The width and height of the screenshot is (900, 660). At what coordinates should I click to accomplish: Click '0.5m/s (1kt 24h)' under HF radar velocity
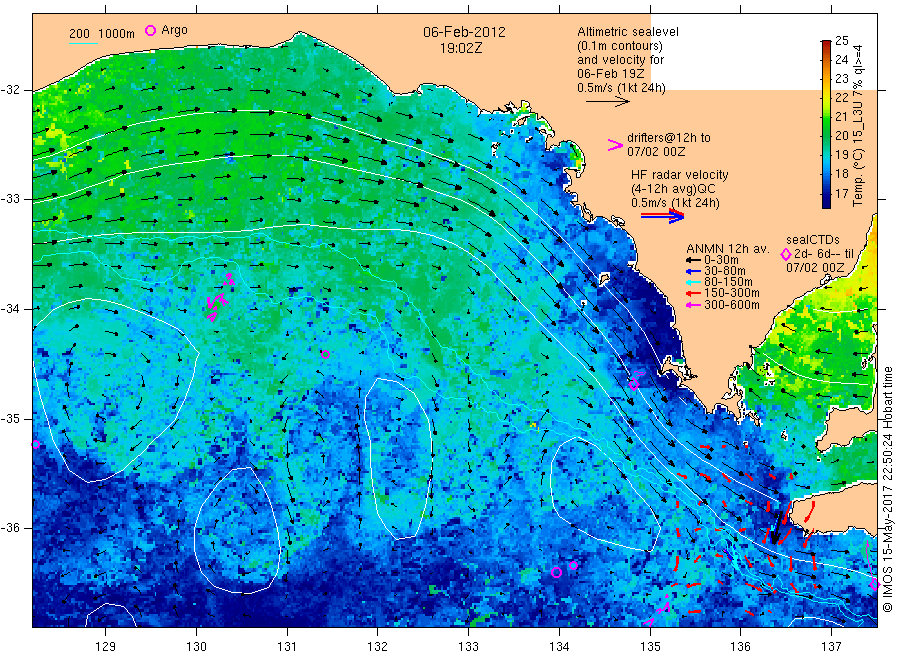675,203
